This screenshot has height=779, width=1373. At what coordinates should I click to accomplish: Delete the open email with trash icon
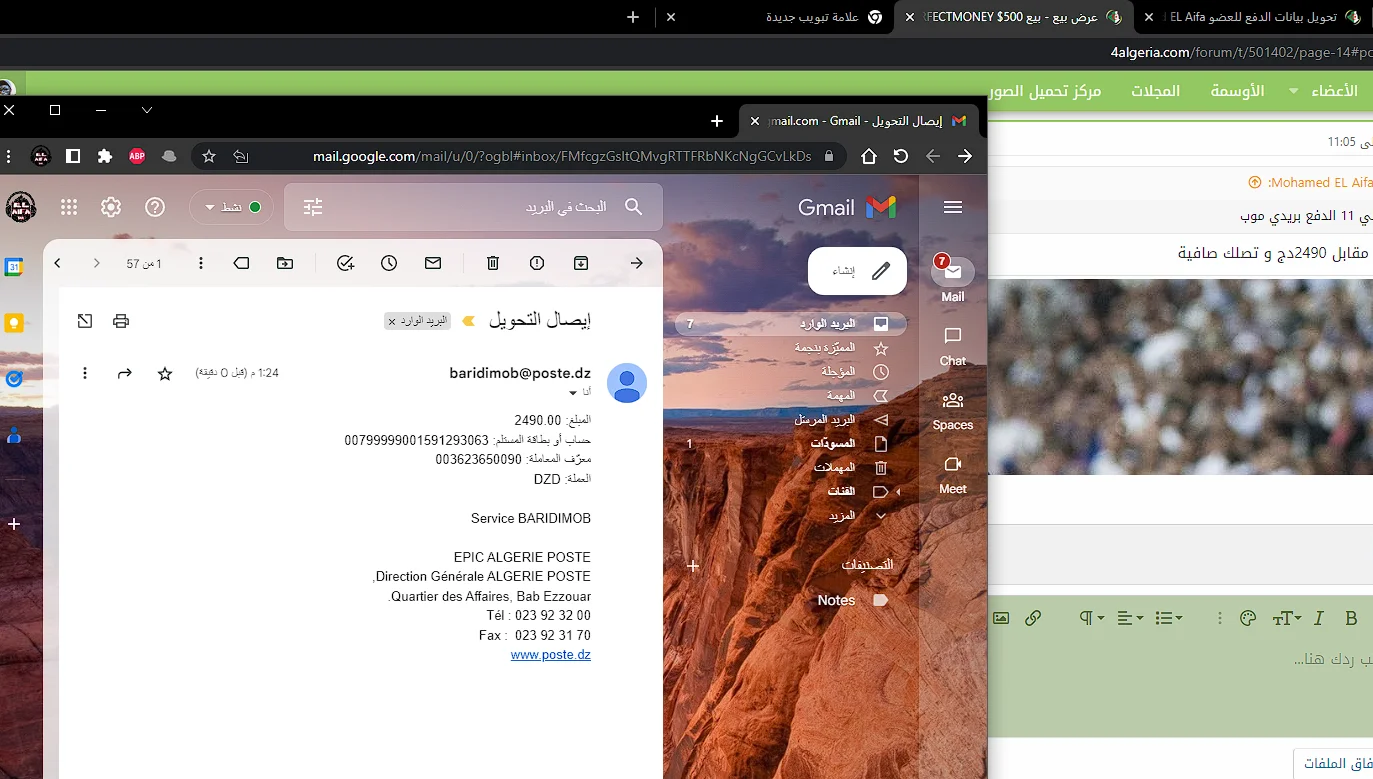[x=493, y=263]
